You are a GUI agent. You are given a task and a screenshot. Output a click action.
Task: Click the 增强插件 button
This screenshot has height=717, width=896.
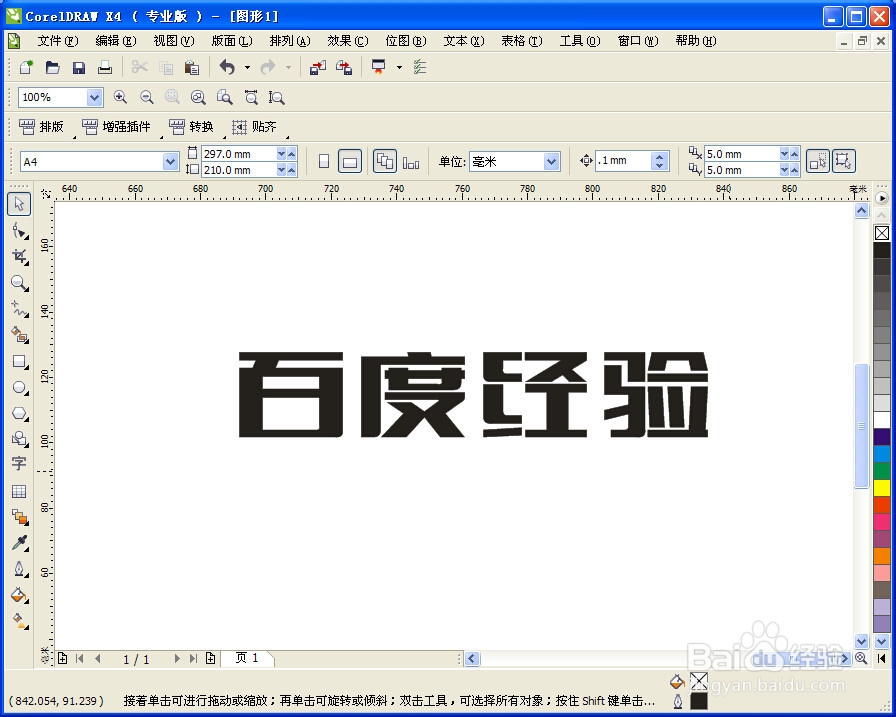point(117,127)
